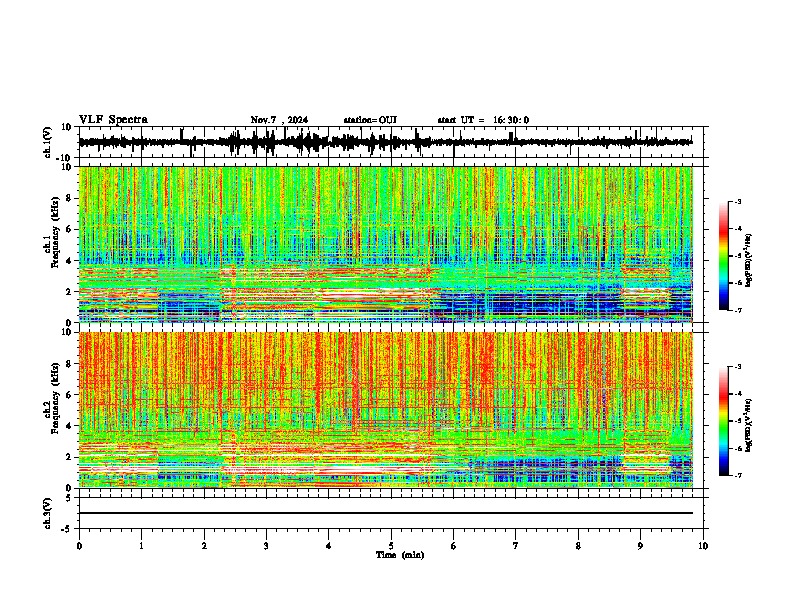Click time axis tick label '5'
792x612 pixels.
(x=391, y=546)
